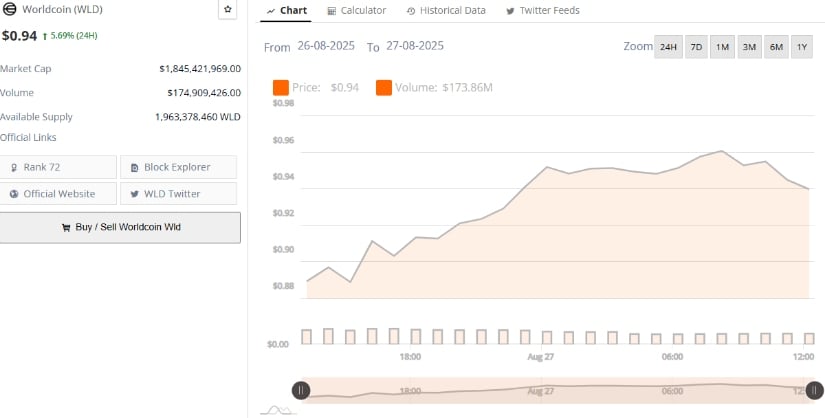Toggle the Volume series legend swatch
This screenshot has width=825, height=418.
(384, 88)
